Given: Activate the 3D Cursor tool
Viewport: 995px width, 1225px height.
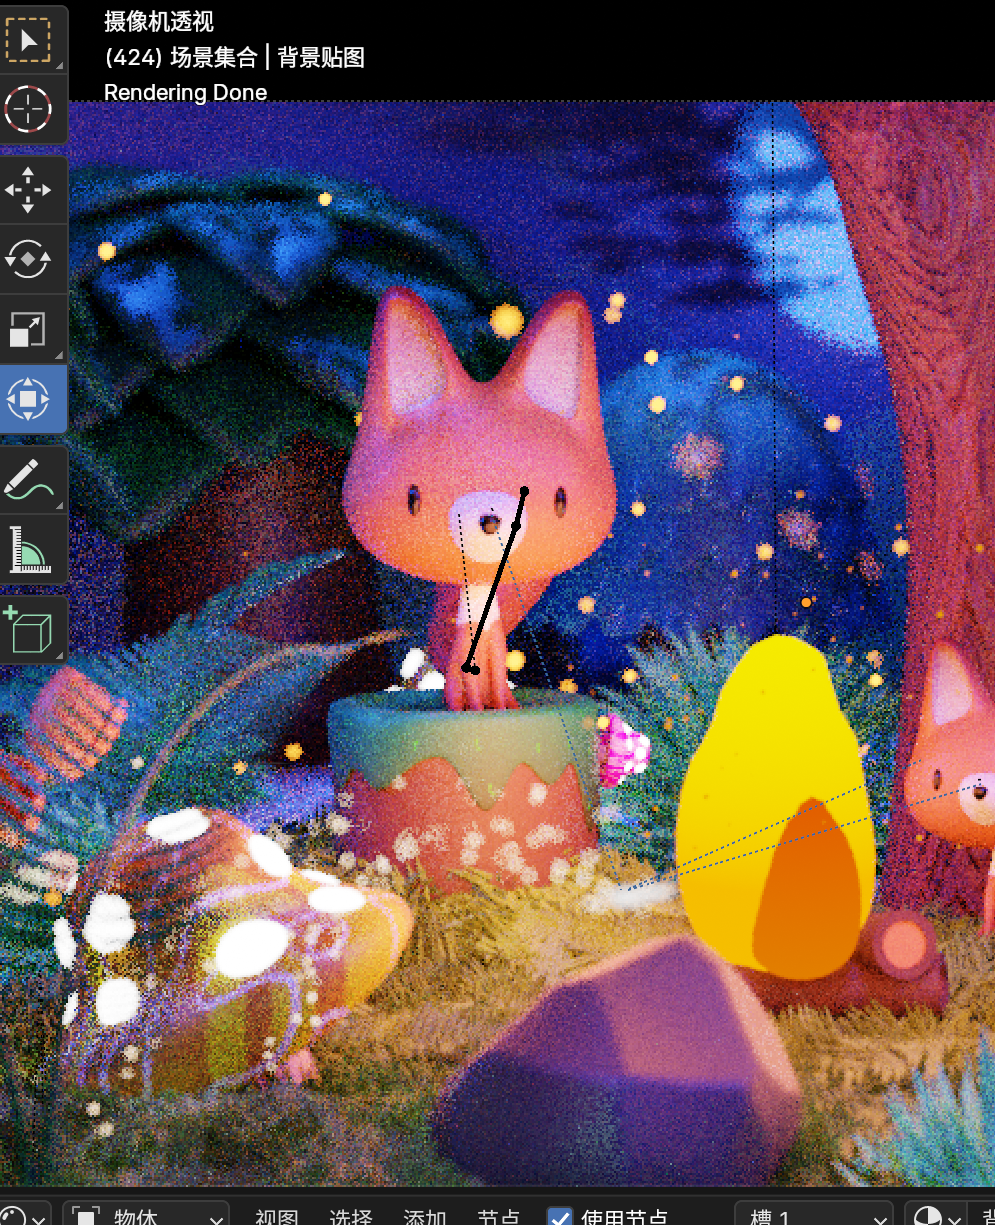Looking at the screenshot, I should (x=29, y=110).
